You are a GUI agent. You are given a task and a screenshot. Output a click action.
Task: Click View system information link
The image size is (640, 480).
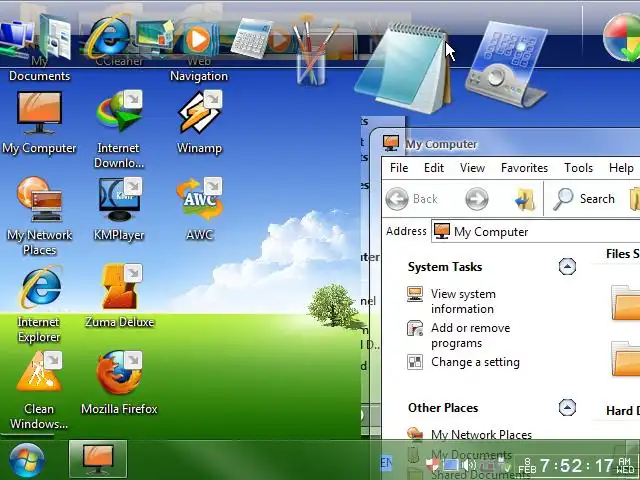tap(463, 301)
